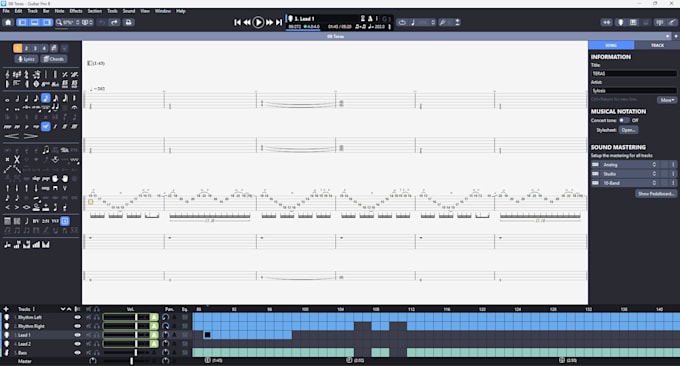Open the Effects menu
Viewport: 680px width, 366px height.
(x=76, y=11)
